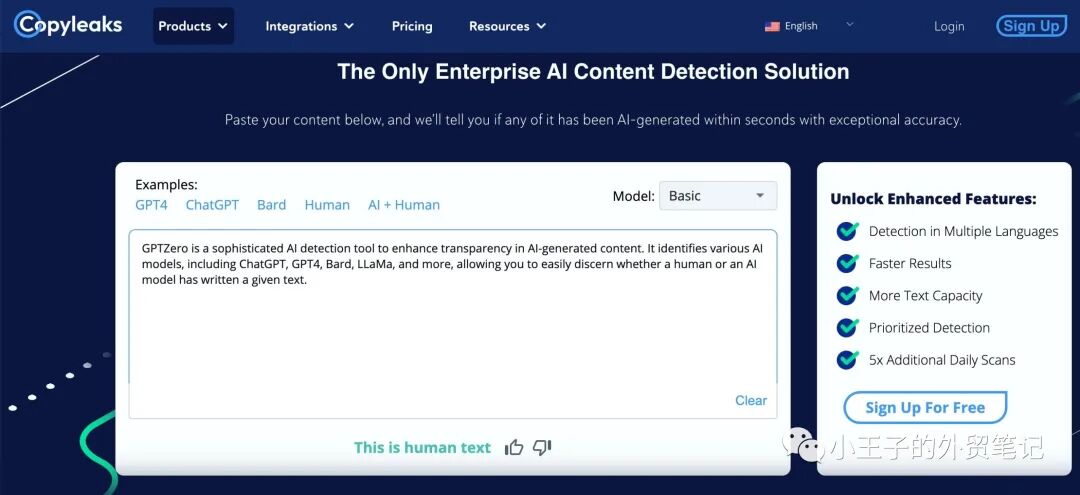Open the English language selector

click(809, 26)
